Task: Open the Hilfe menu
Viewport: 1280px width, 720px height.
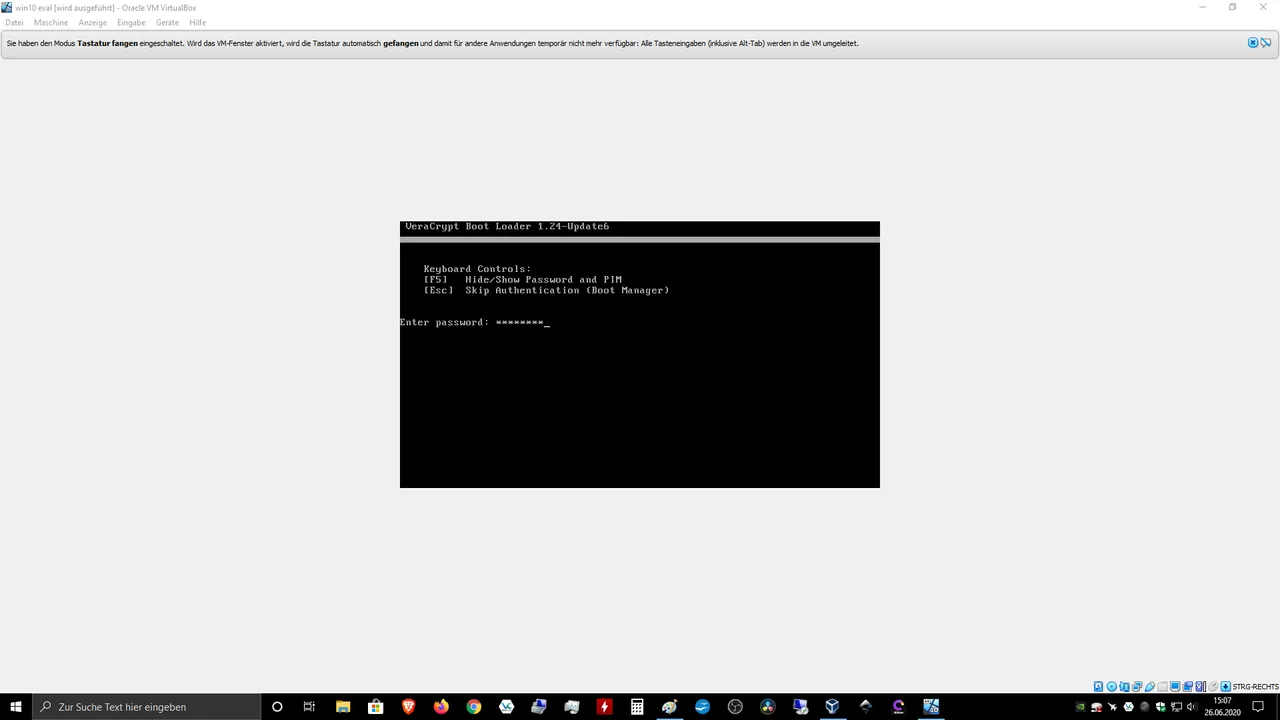Action: [198, 22]
